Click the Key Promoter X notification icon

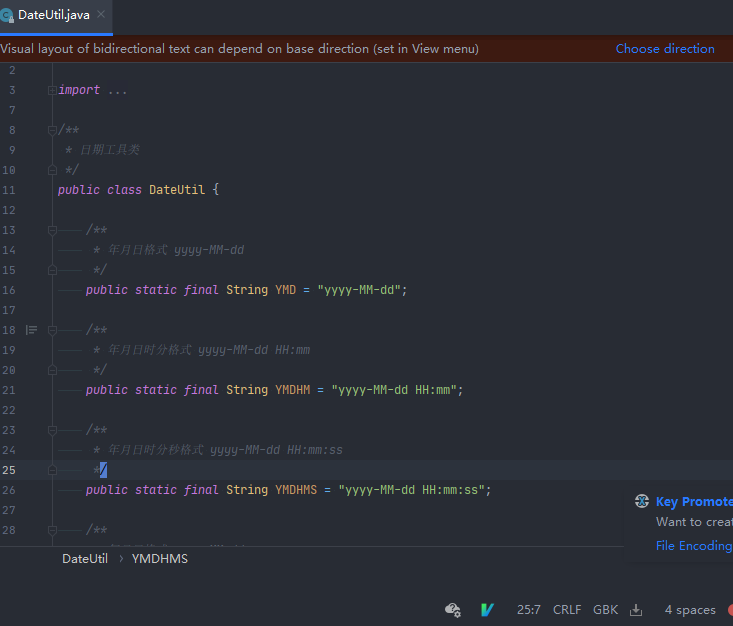642,501
